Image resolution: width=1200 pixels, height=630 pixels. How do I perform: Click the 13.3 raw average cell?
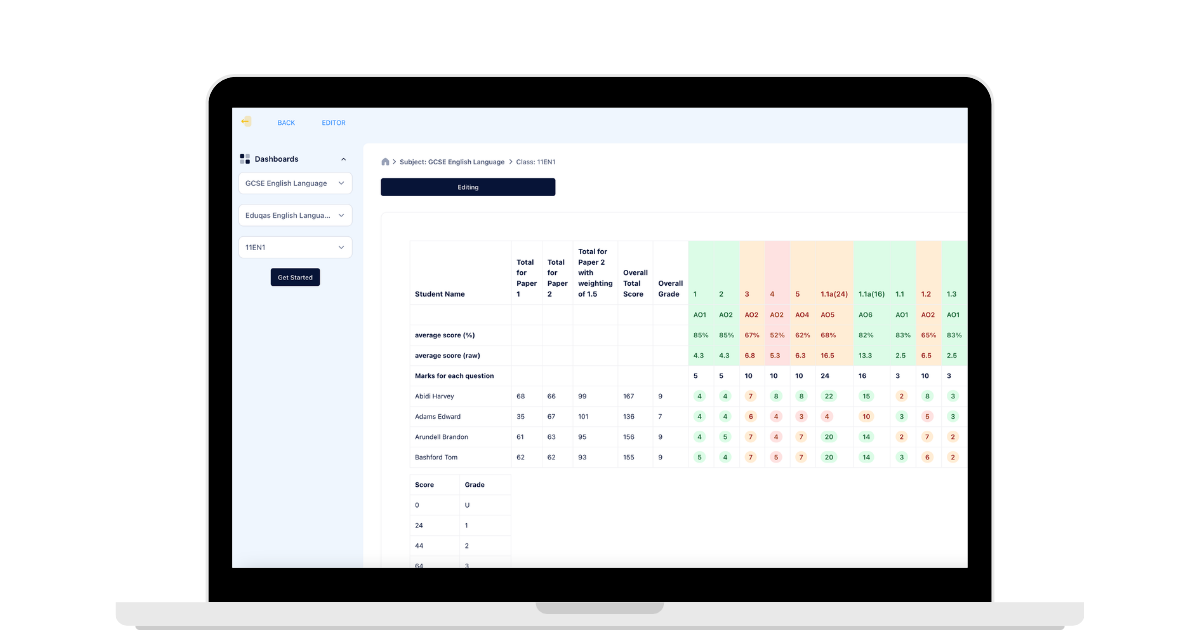coord(866,355)
